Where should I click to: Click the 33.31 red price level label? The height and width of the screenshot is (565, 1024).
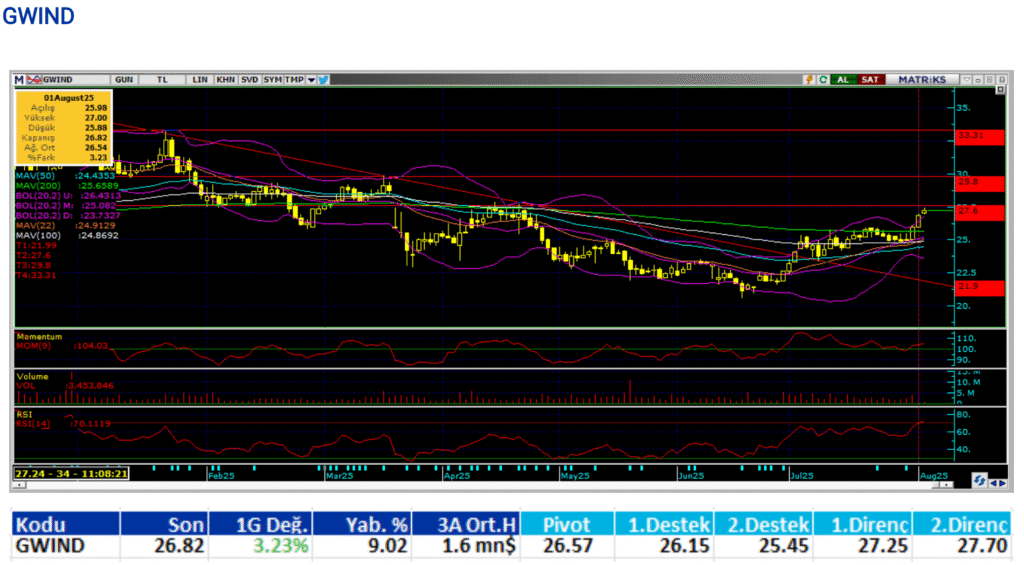click(x=980, y=137)
